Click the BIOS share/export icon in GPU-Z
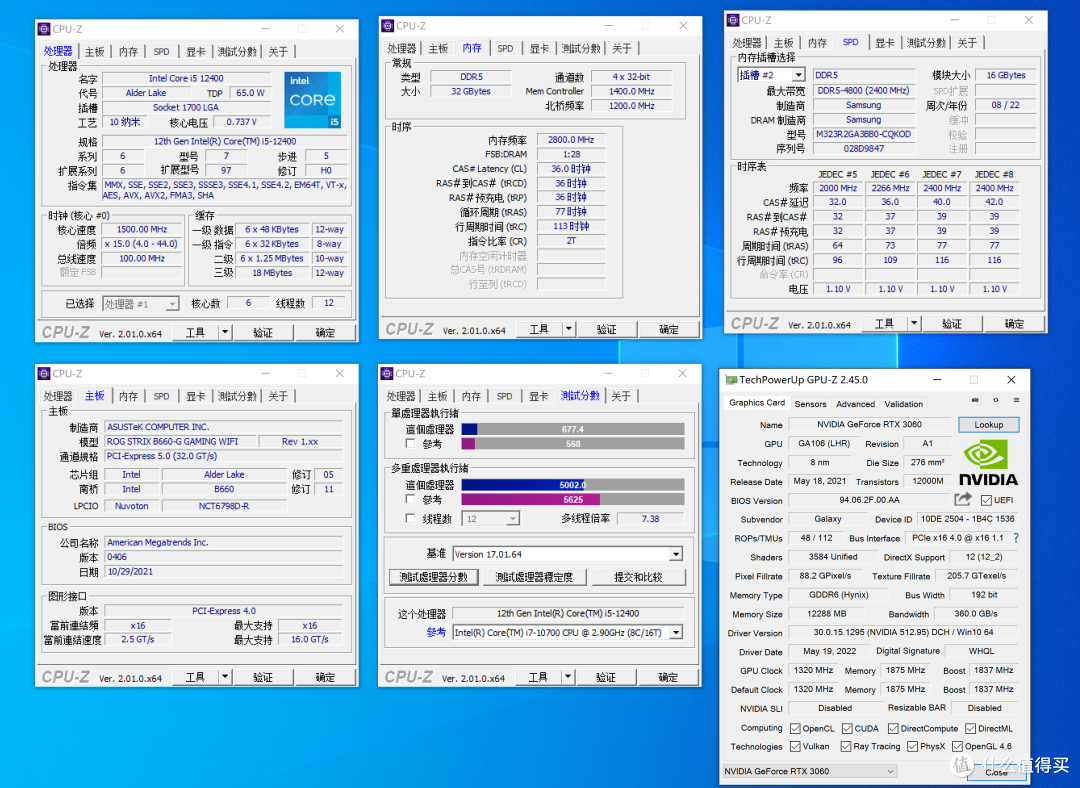The image size is (1080, 788). (963, 499)
